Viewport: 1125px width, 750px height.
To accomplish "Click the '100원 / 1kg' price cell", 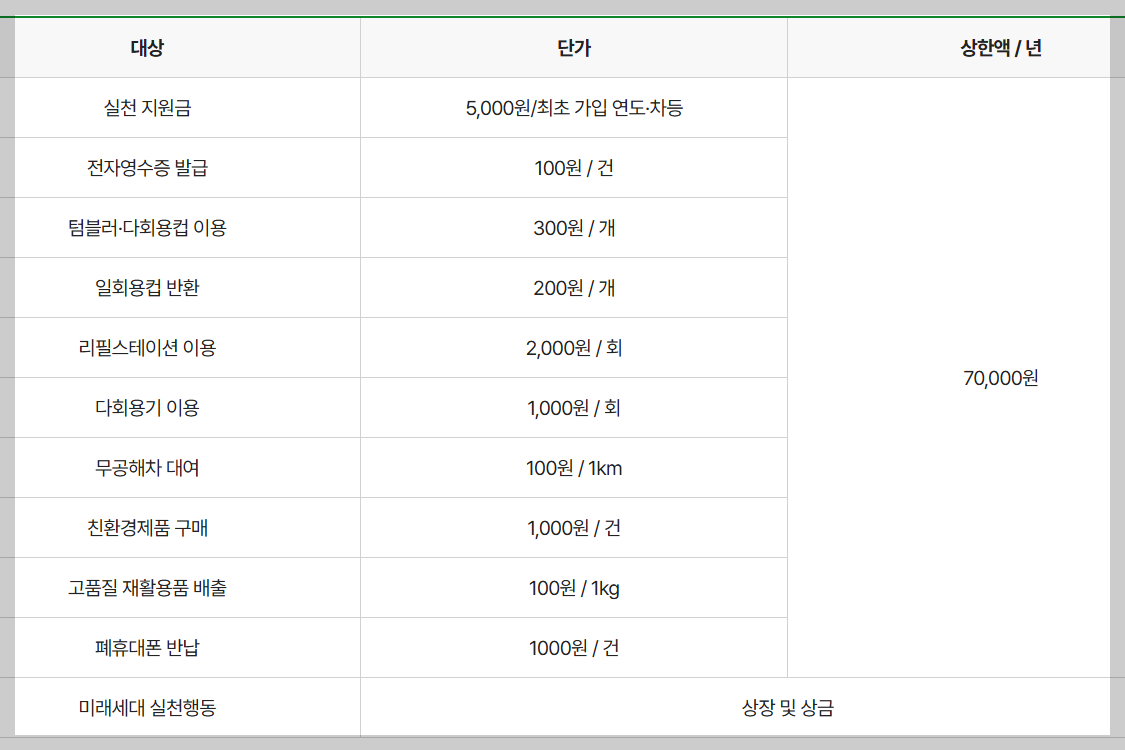I will [574, 588].
